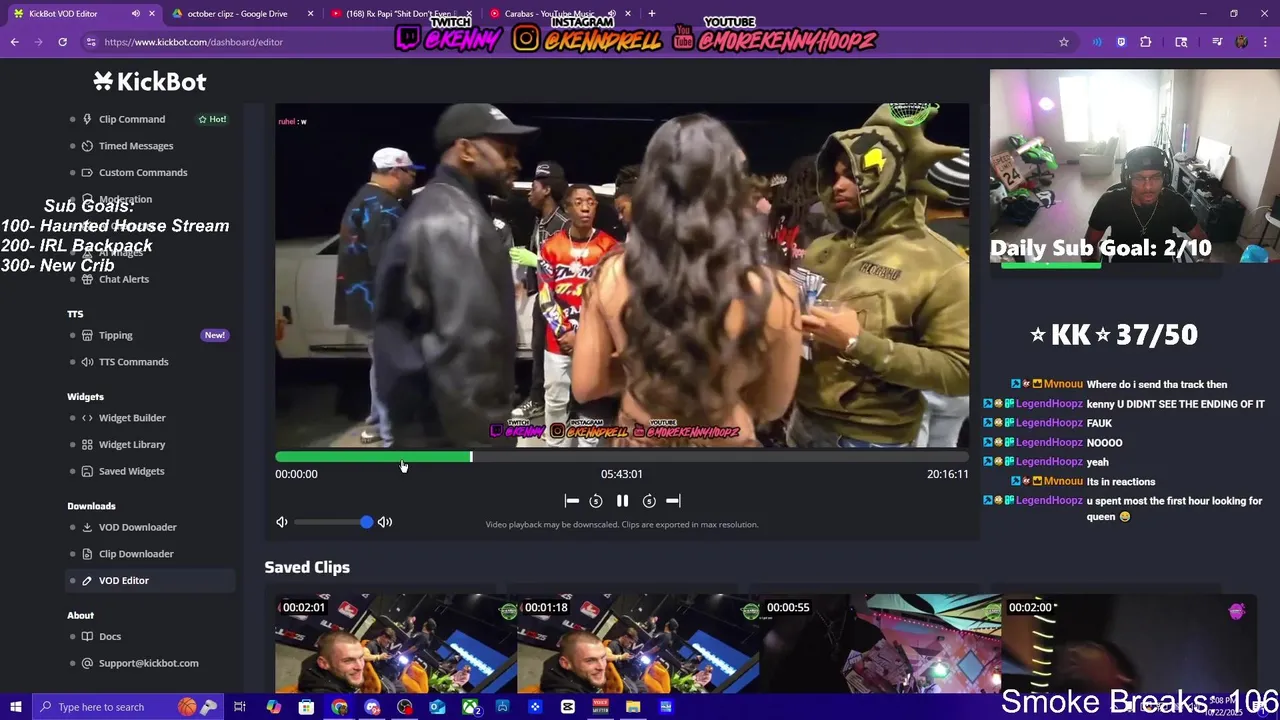Click the browser back arrow
1280x720 pixels.
tap(15, 42)
